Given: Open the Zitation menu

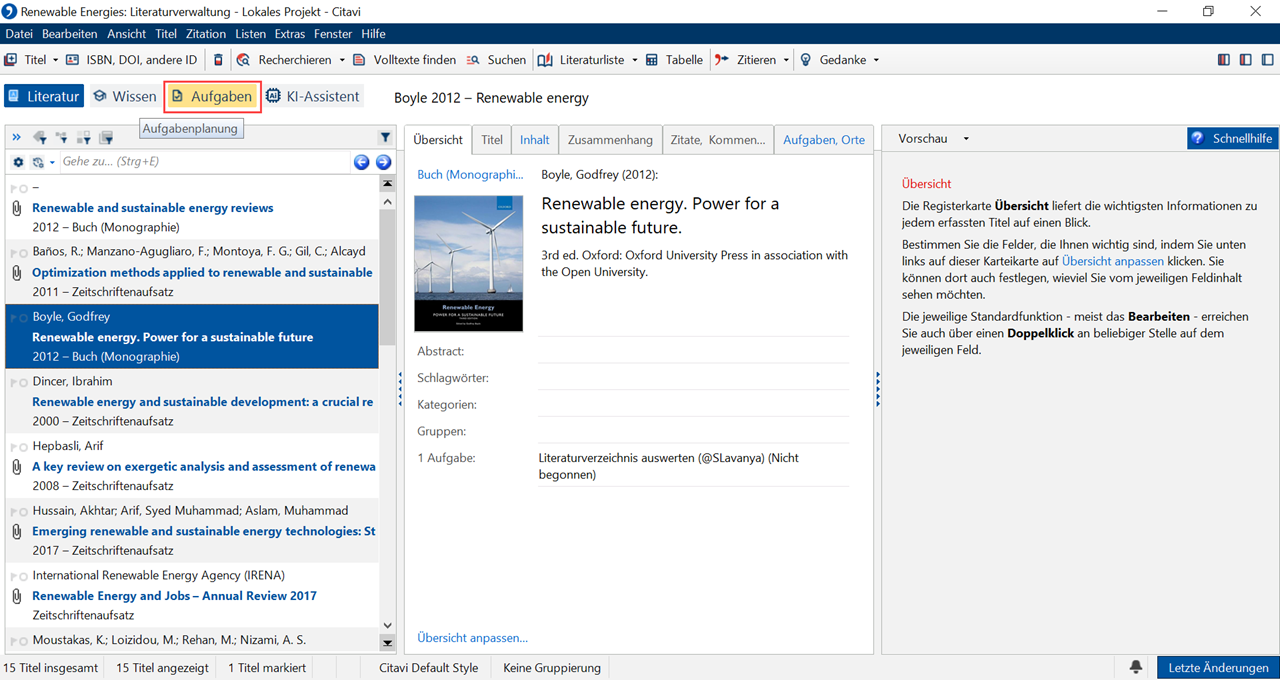Looking at the screenshot, I should (x=206, y=34).
